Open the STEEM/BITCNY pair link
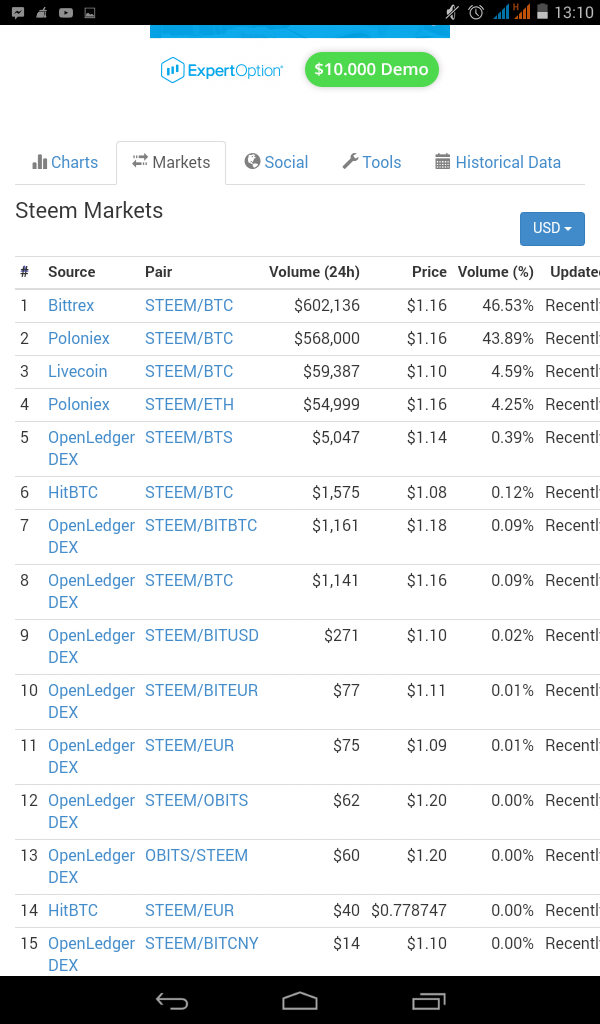Image resolution: width=600 pixels, height=1024 pixels. pos(202,943)
